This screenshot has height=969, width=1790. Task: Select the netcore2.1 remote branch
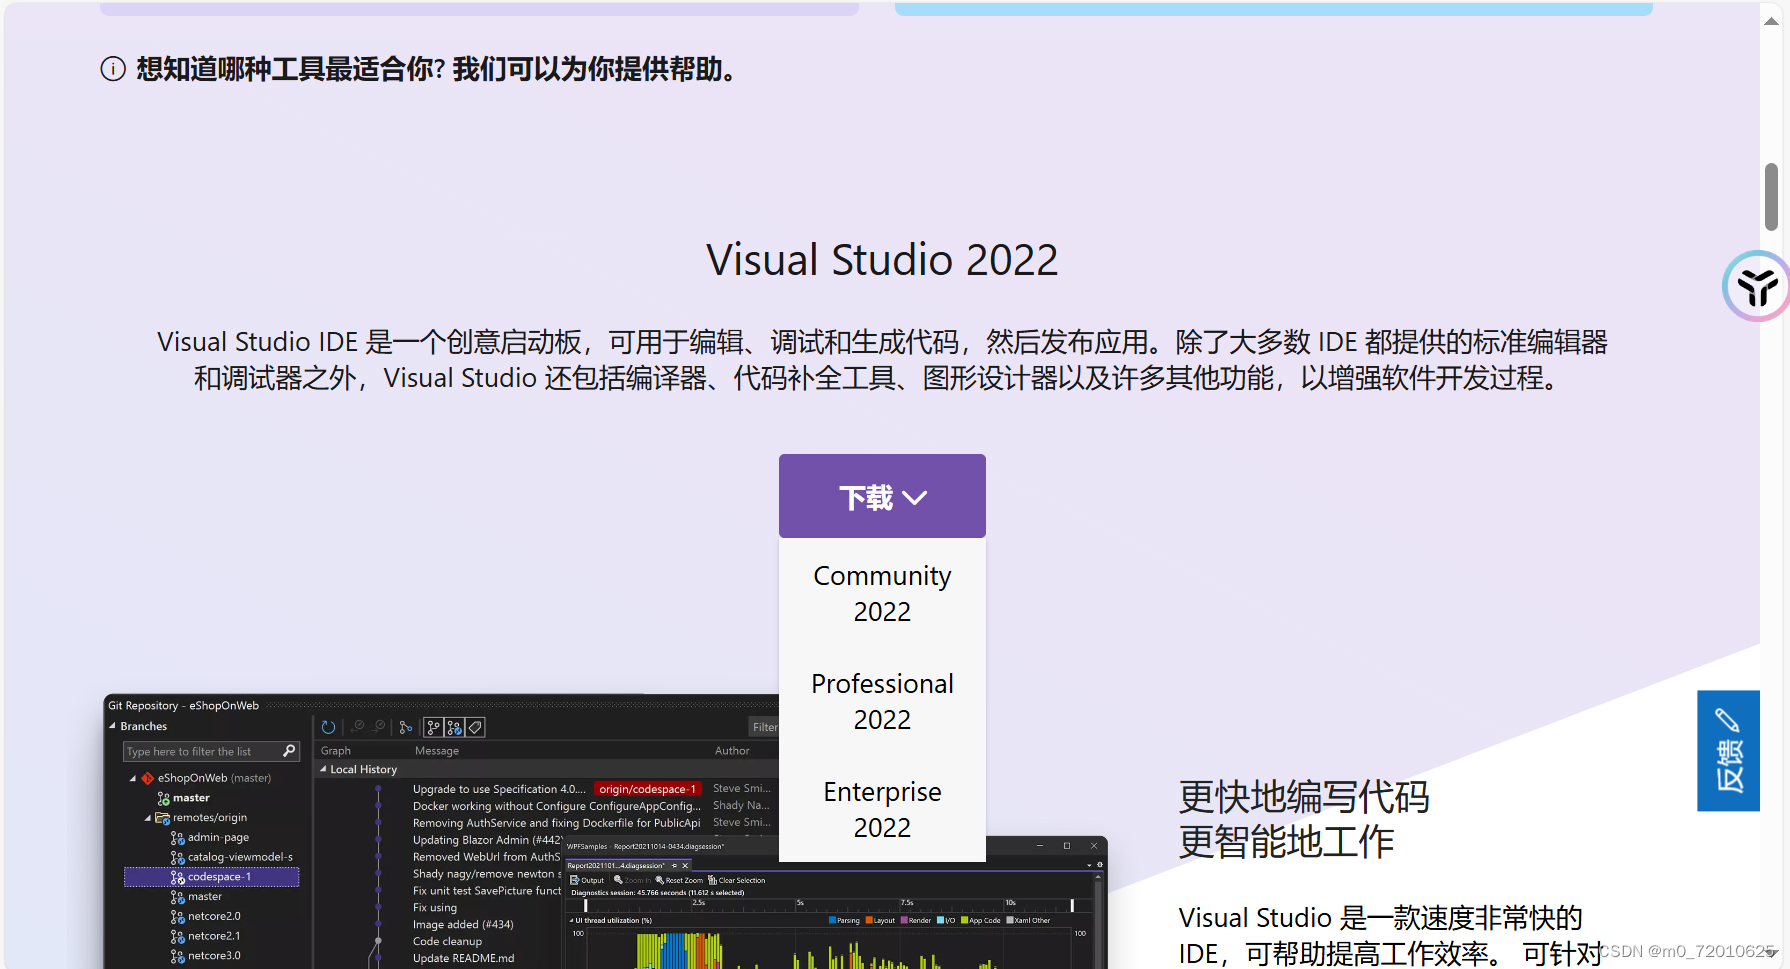214,936
